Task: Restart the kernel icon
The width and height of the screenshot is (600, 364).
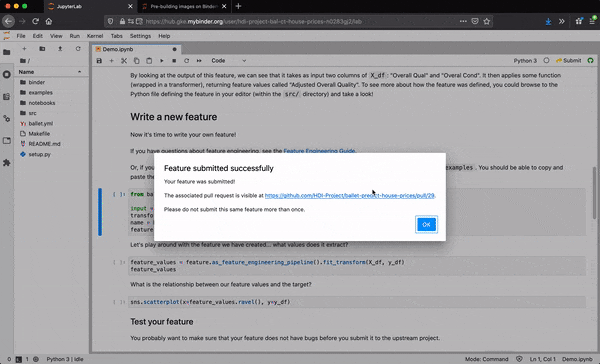Action: 186,60
